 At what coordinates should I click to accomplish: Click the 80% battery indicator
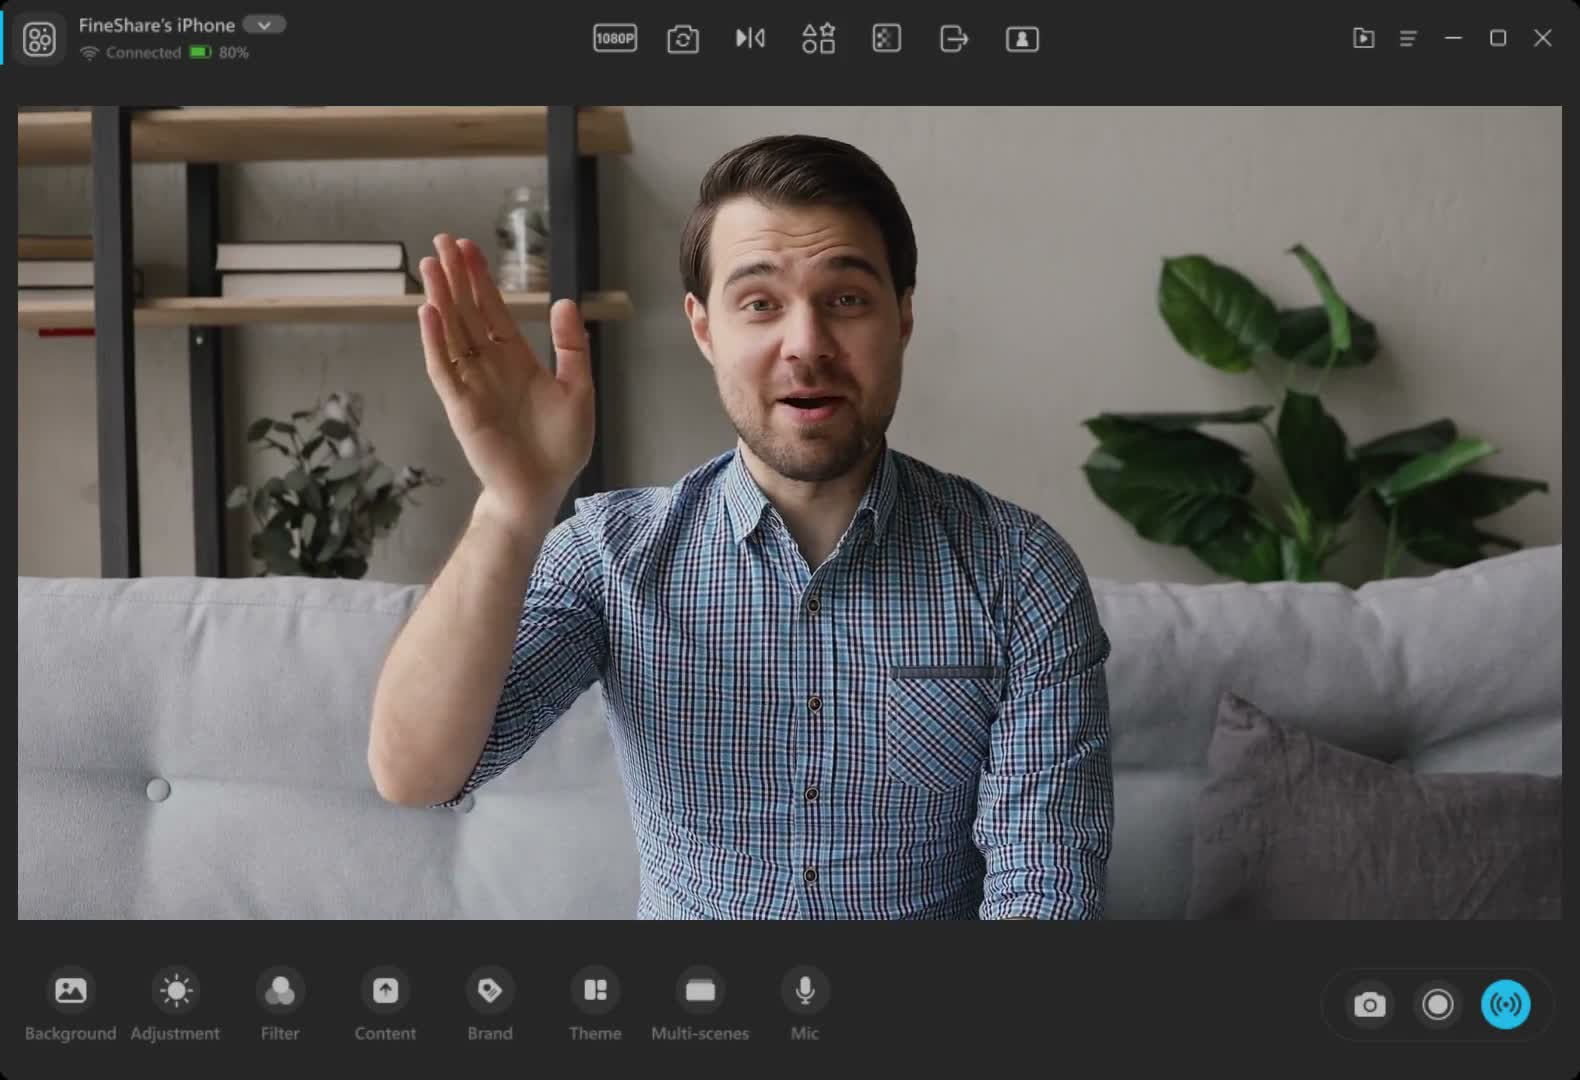coord(219,52)
